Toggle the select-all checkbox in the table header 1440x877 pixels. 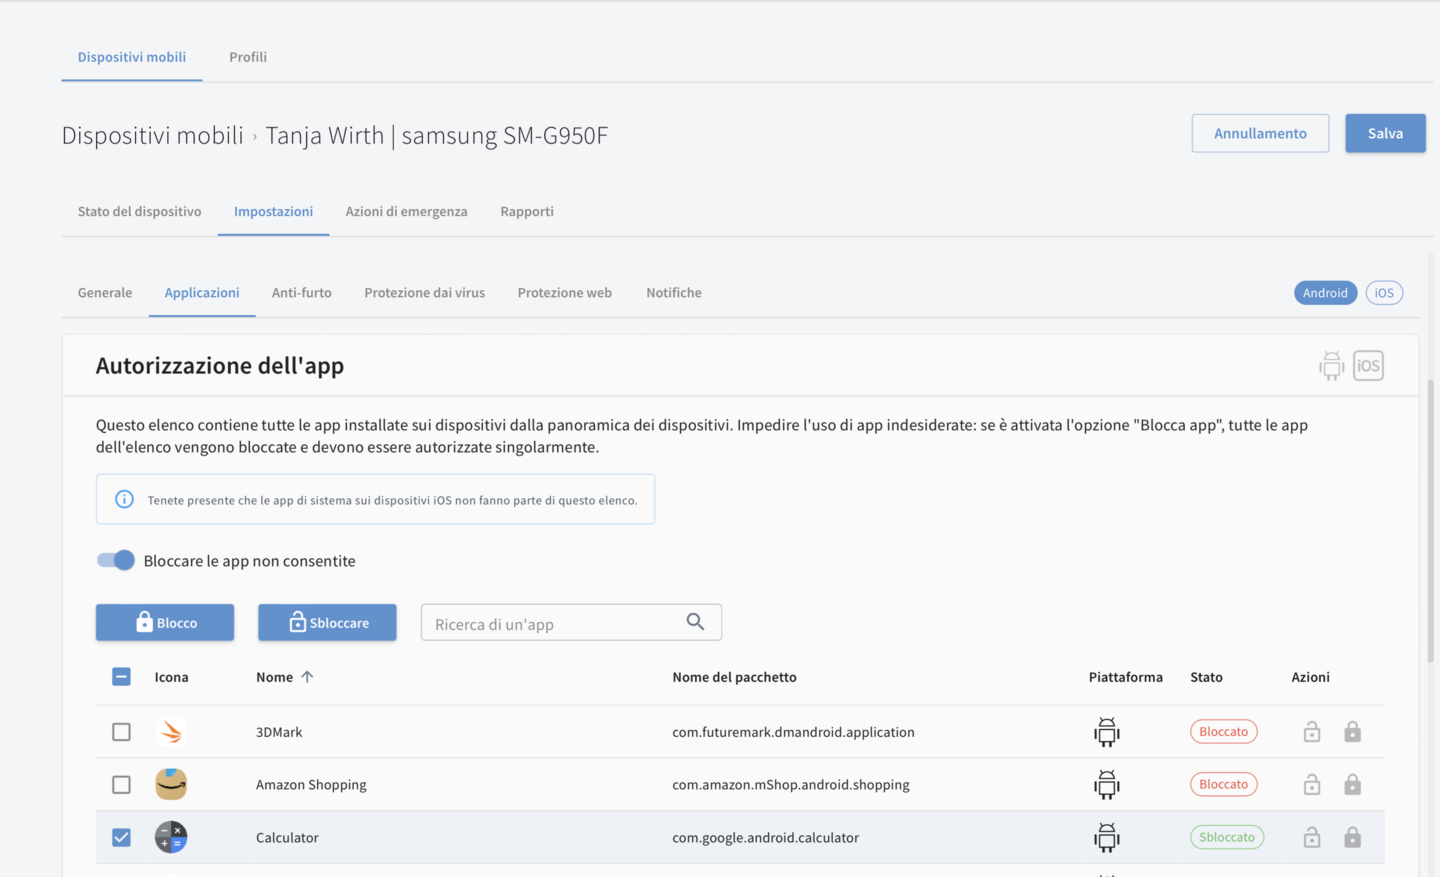coord(121,677)
